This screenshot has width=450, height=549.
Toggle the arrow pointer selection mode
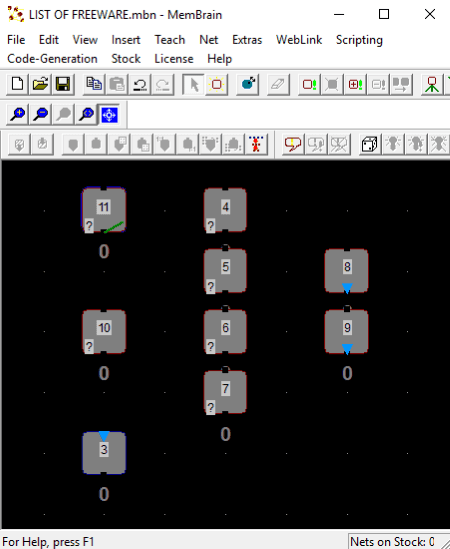pyautogui.click(x=194, y=84)
